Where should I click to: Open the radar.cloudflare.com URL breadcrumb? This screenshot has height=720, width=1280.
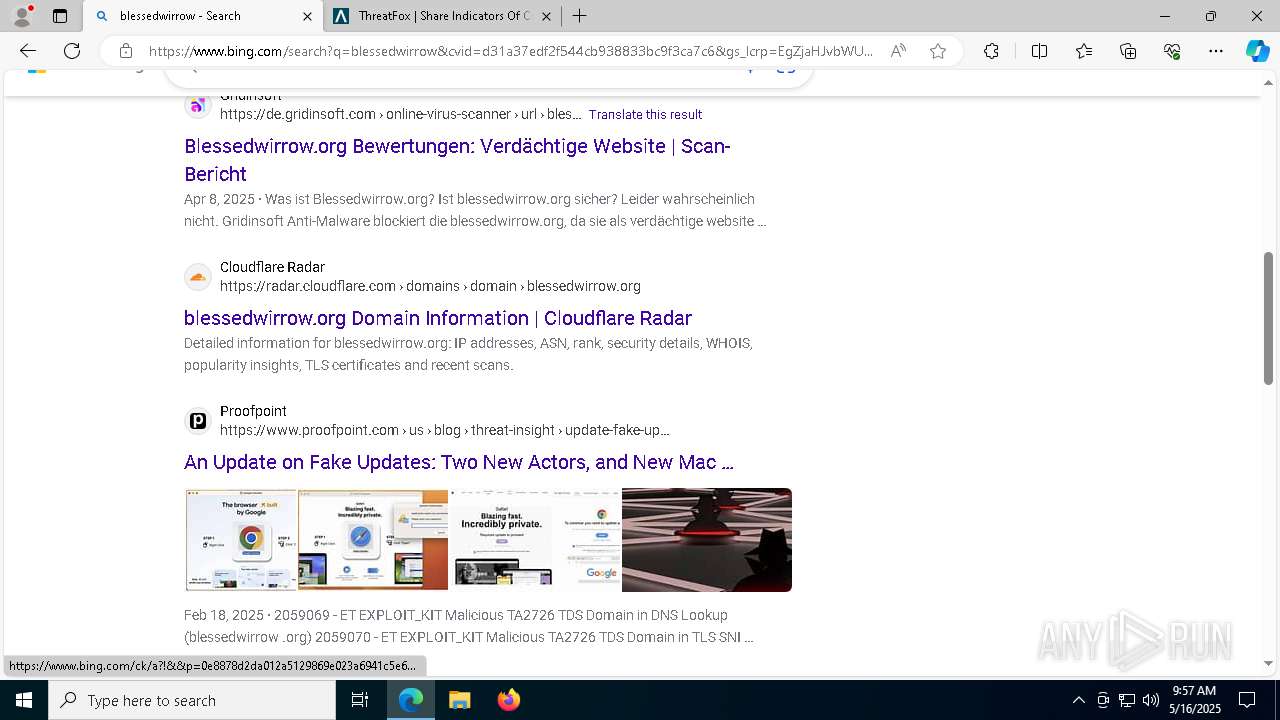[x=430, y=286]
